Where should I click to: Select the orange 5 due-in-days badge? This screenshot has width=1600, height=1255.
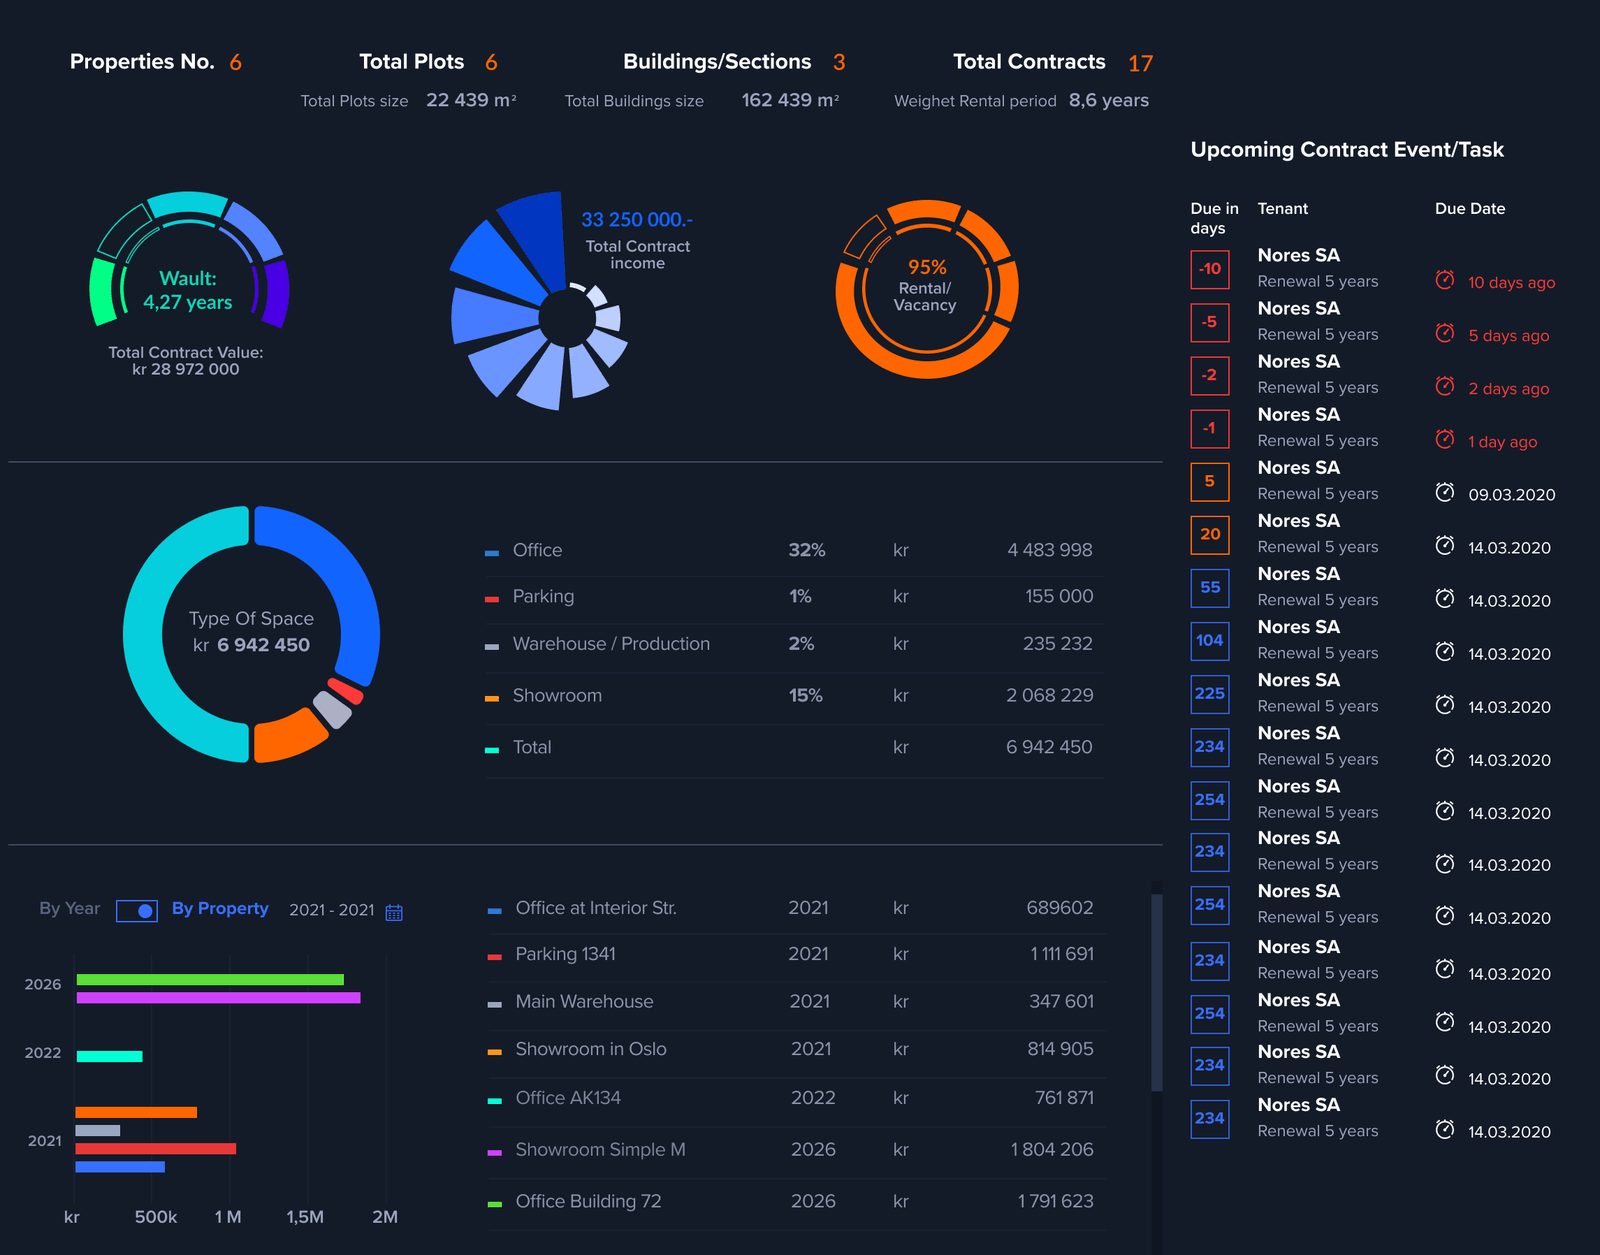(x=1210, y=481)
